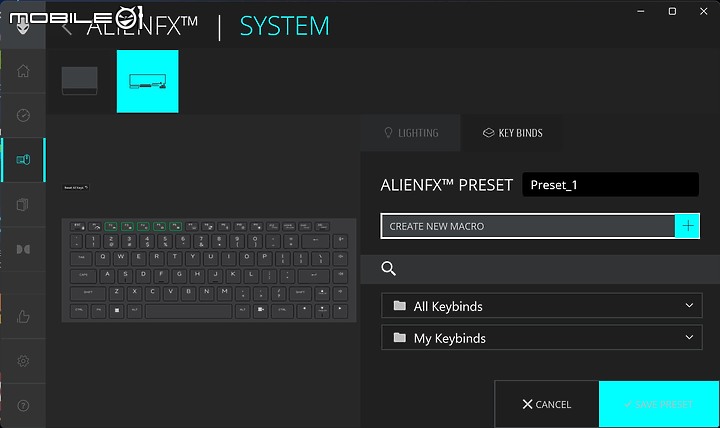Open the AlienFX devices sidebar icon
The height and width of the screenshot is (428, 720).
(x=23, y=160)
